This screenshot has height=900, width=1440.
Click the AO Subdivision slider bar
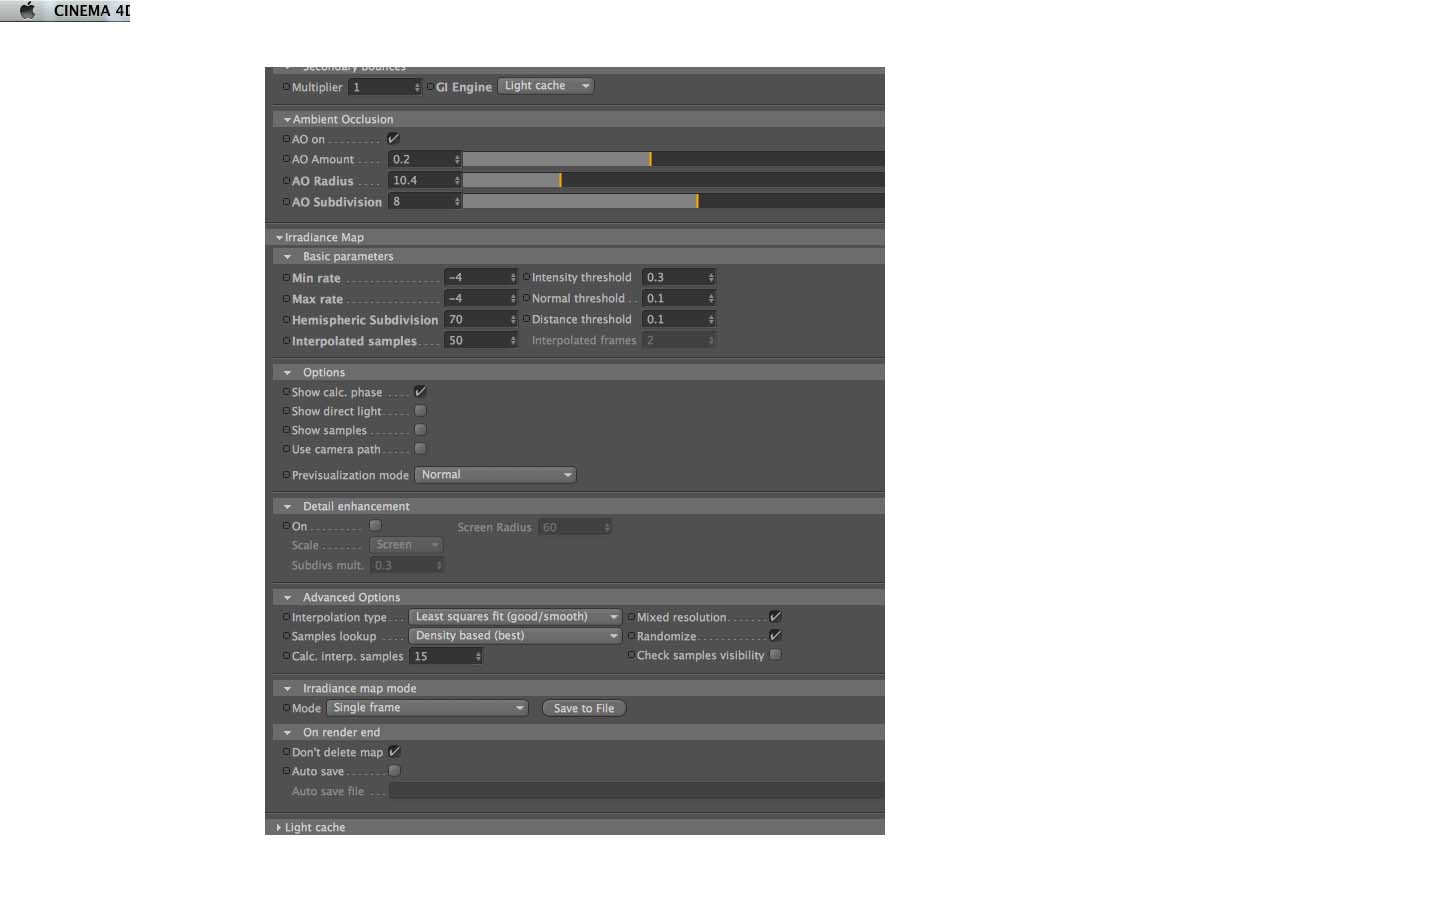(x=673, y=201)
